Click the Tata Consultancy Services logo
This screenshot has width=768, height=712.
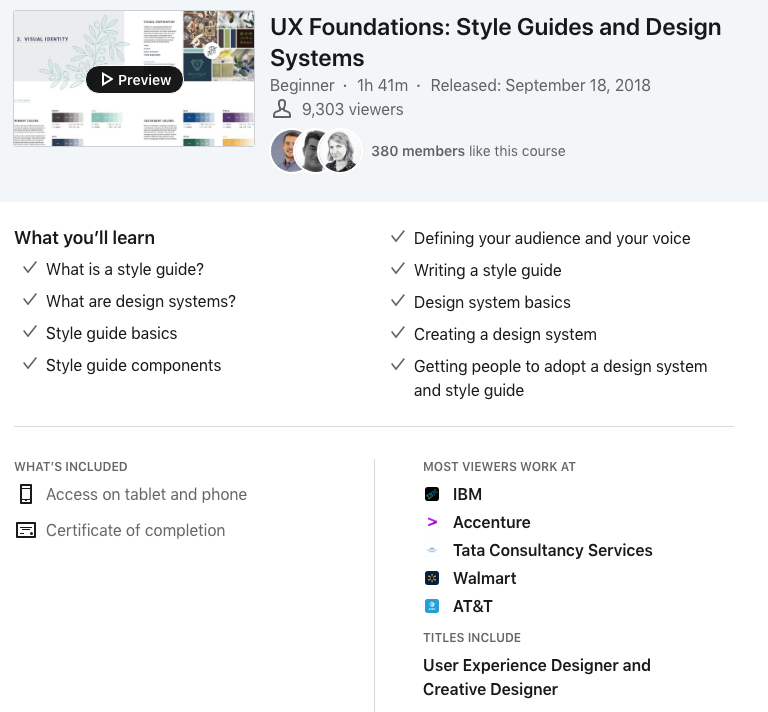tap(432, 550)
